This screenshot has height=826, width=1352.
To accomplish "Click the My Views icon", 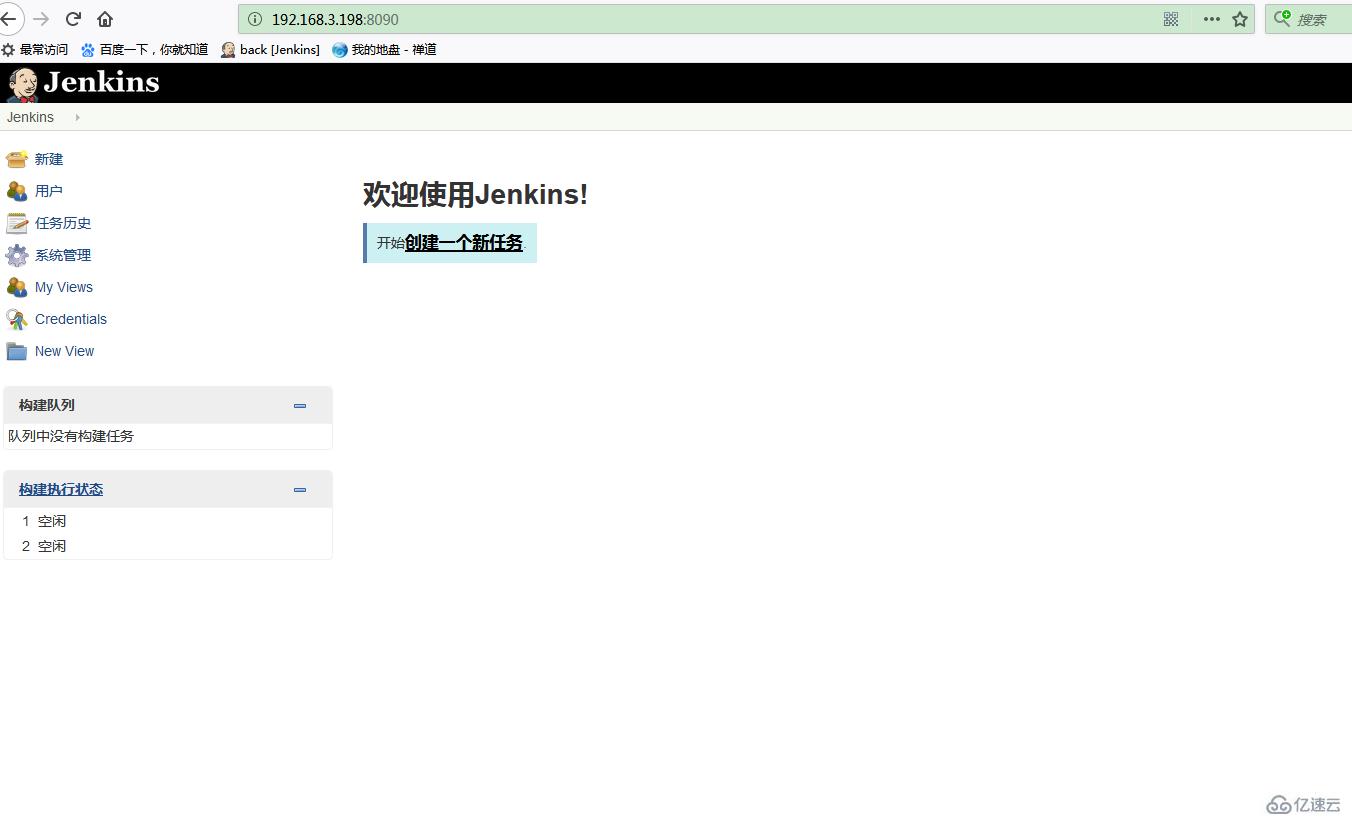I will coord(17,287).
